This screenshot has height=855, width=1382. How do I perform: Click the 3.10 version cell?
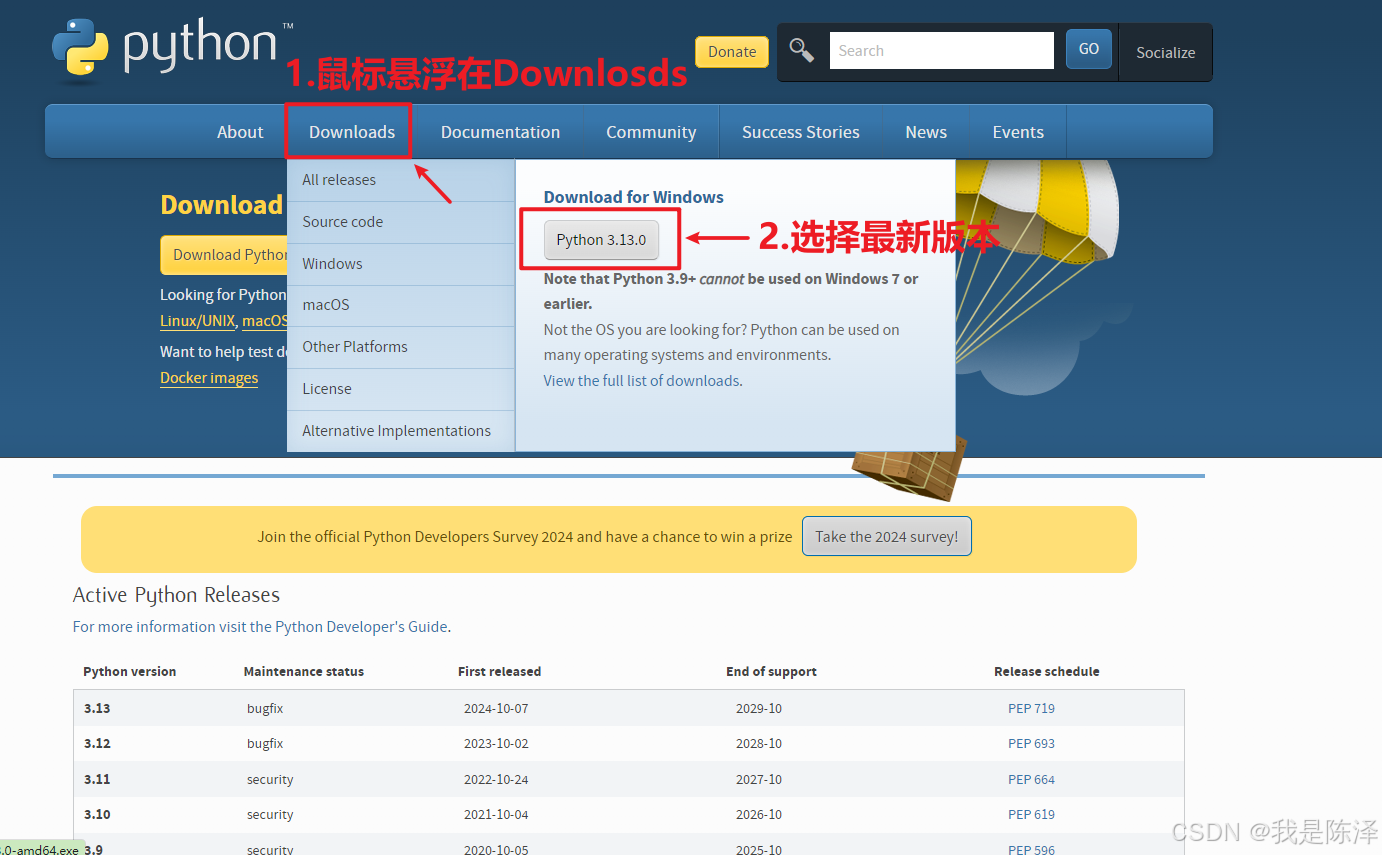(x=97, y=815)
